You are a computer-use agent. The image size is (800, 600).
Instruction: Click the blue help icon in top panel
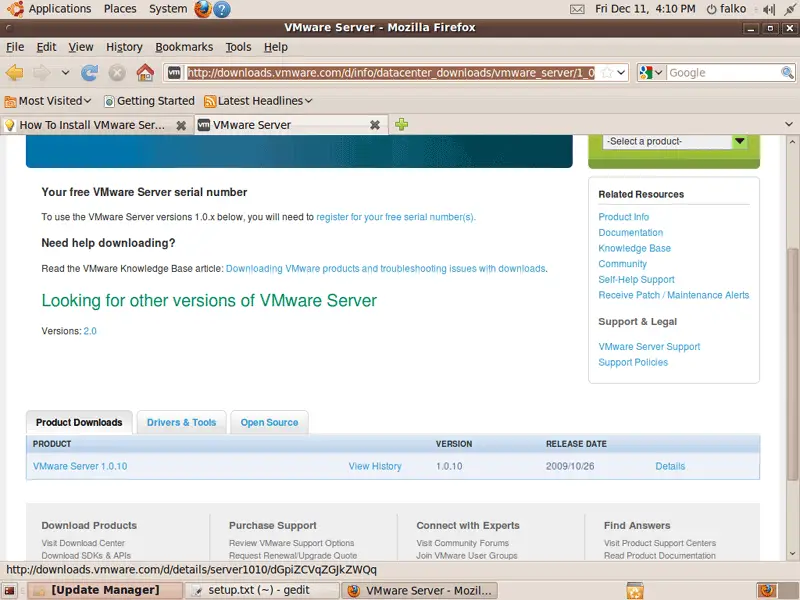point(221,9)
